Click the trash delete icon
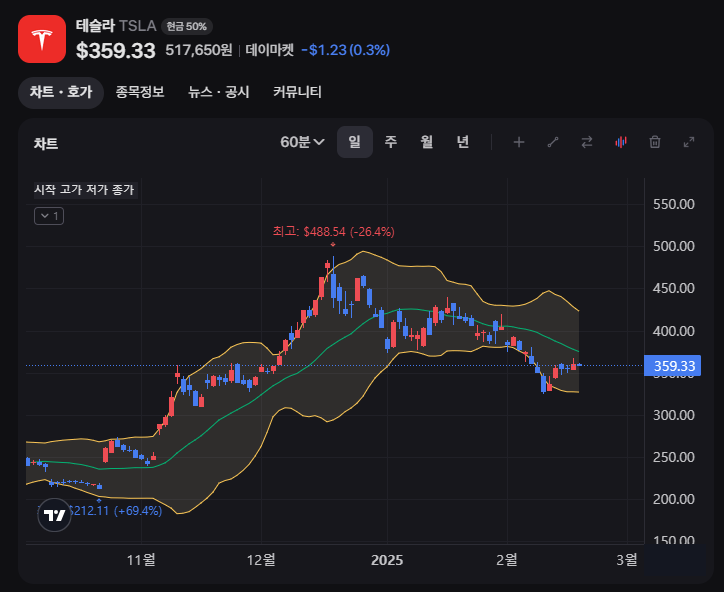This screenshot has width=724, height=592. [655, 142]
